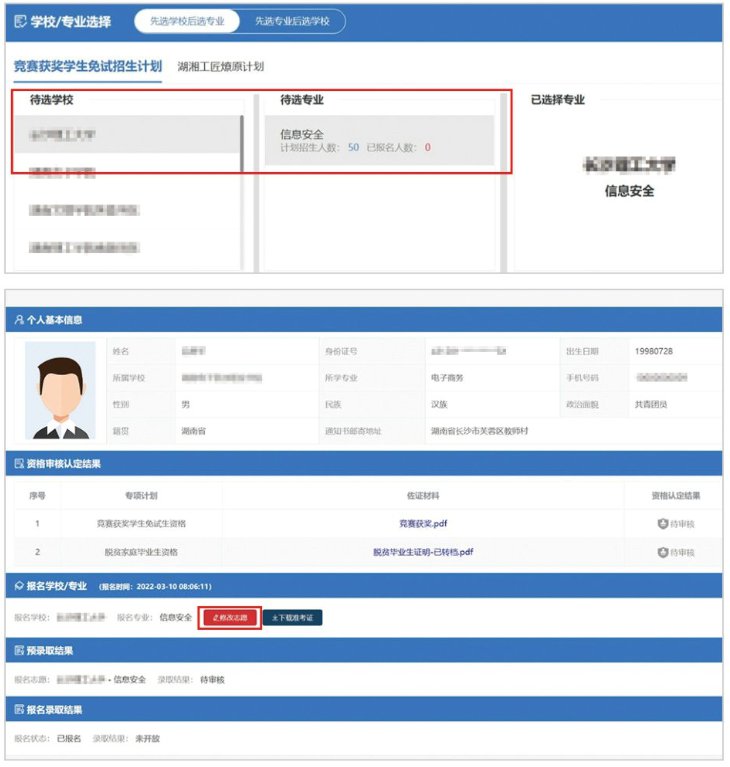The width and height of the screenshot is (730, 767).
Task: Choose the 信息安全 major in 待选专业
Action: tap(379, 140)
